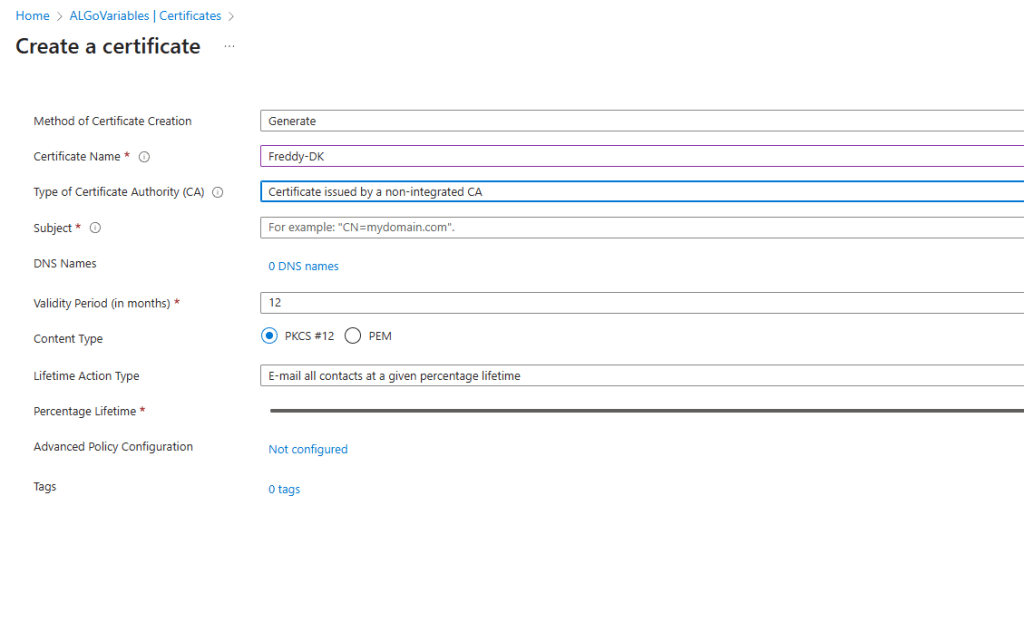
Task: Open the 0 DNS names link
Action: coord(303,266)
